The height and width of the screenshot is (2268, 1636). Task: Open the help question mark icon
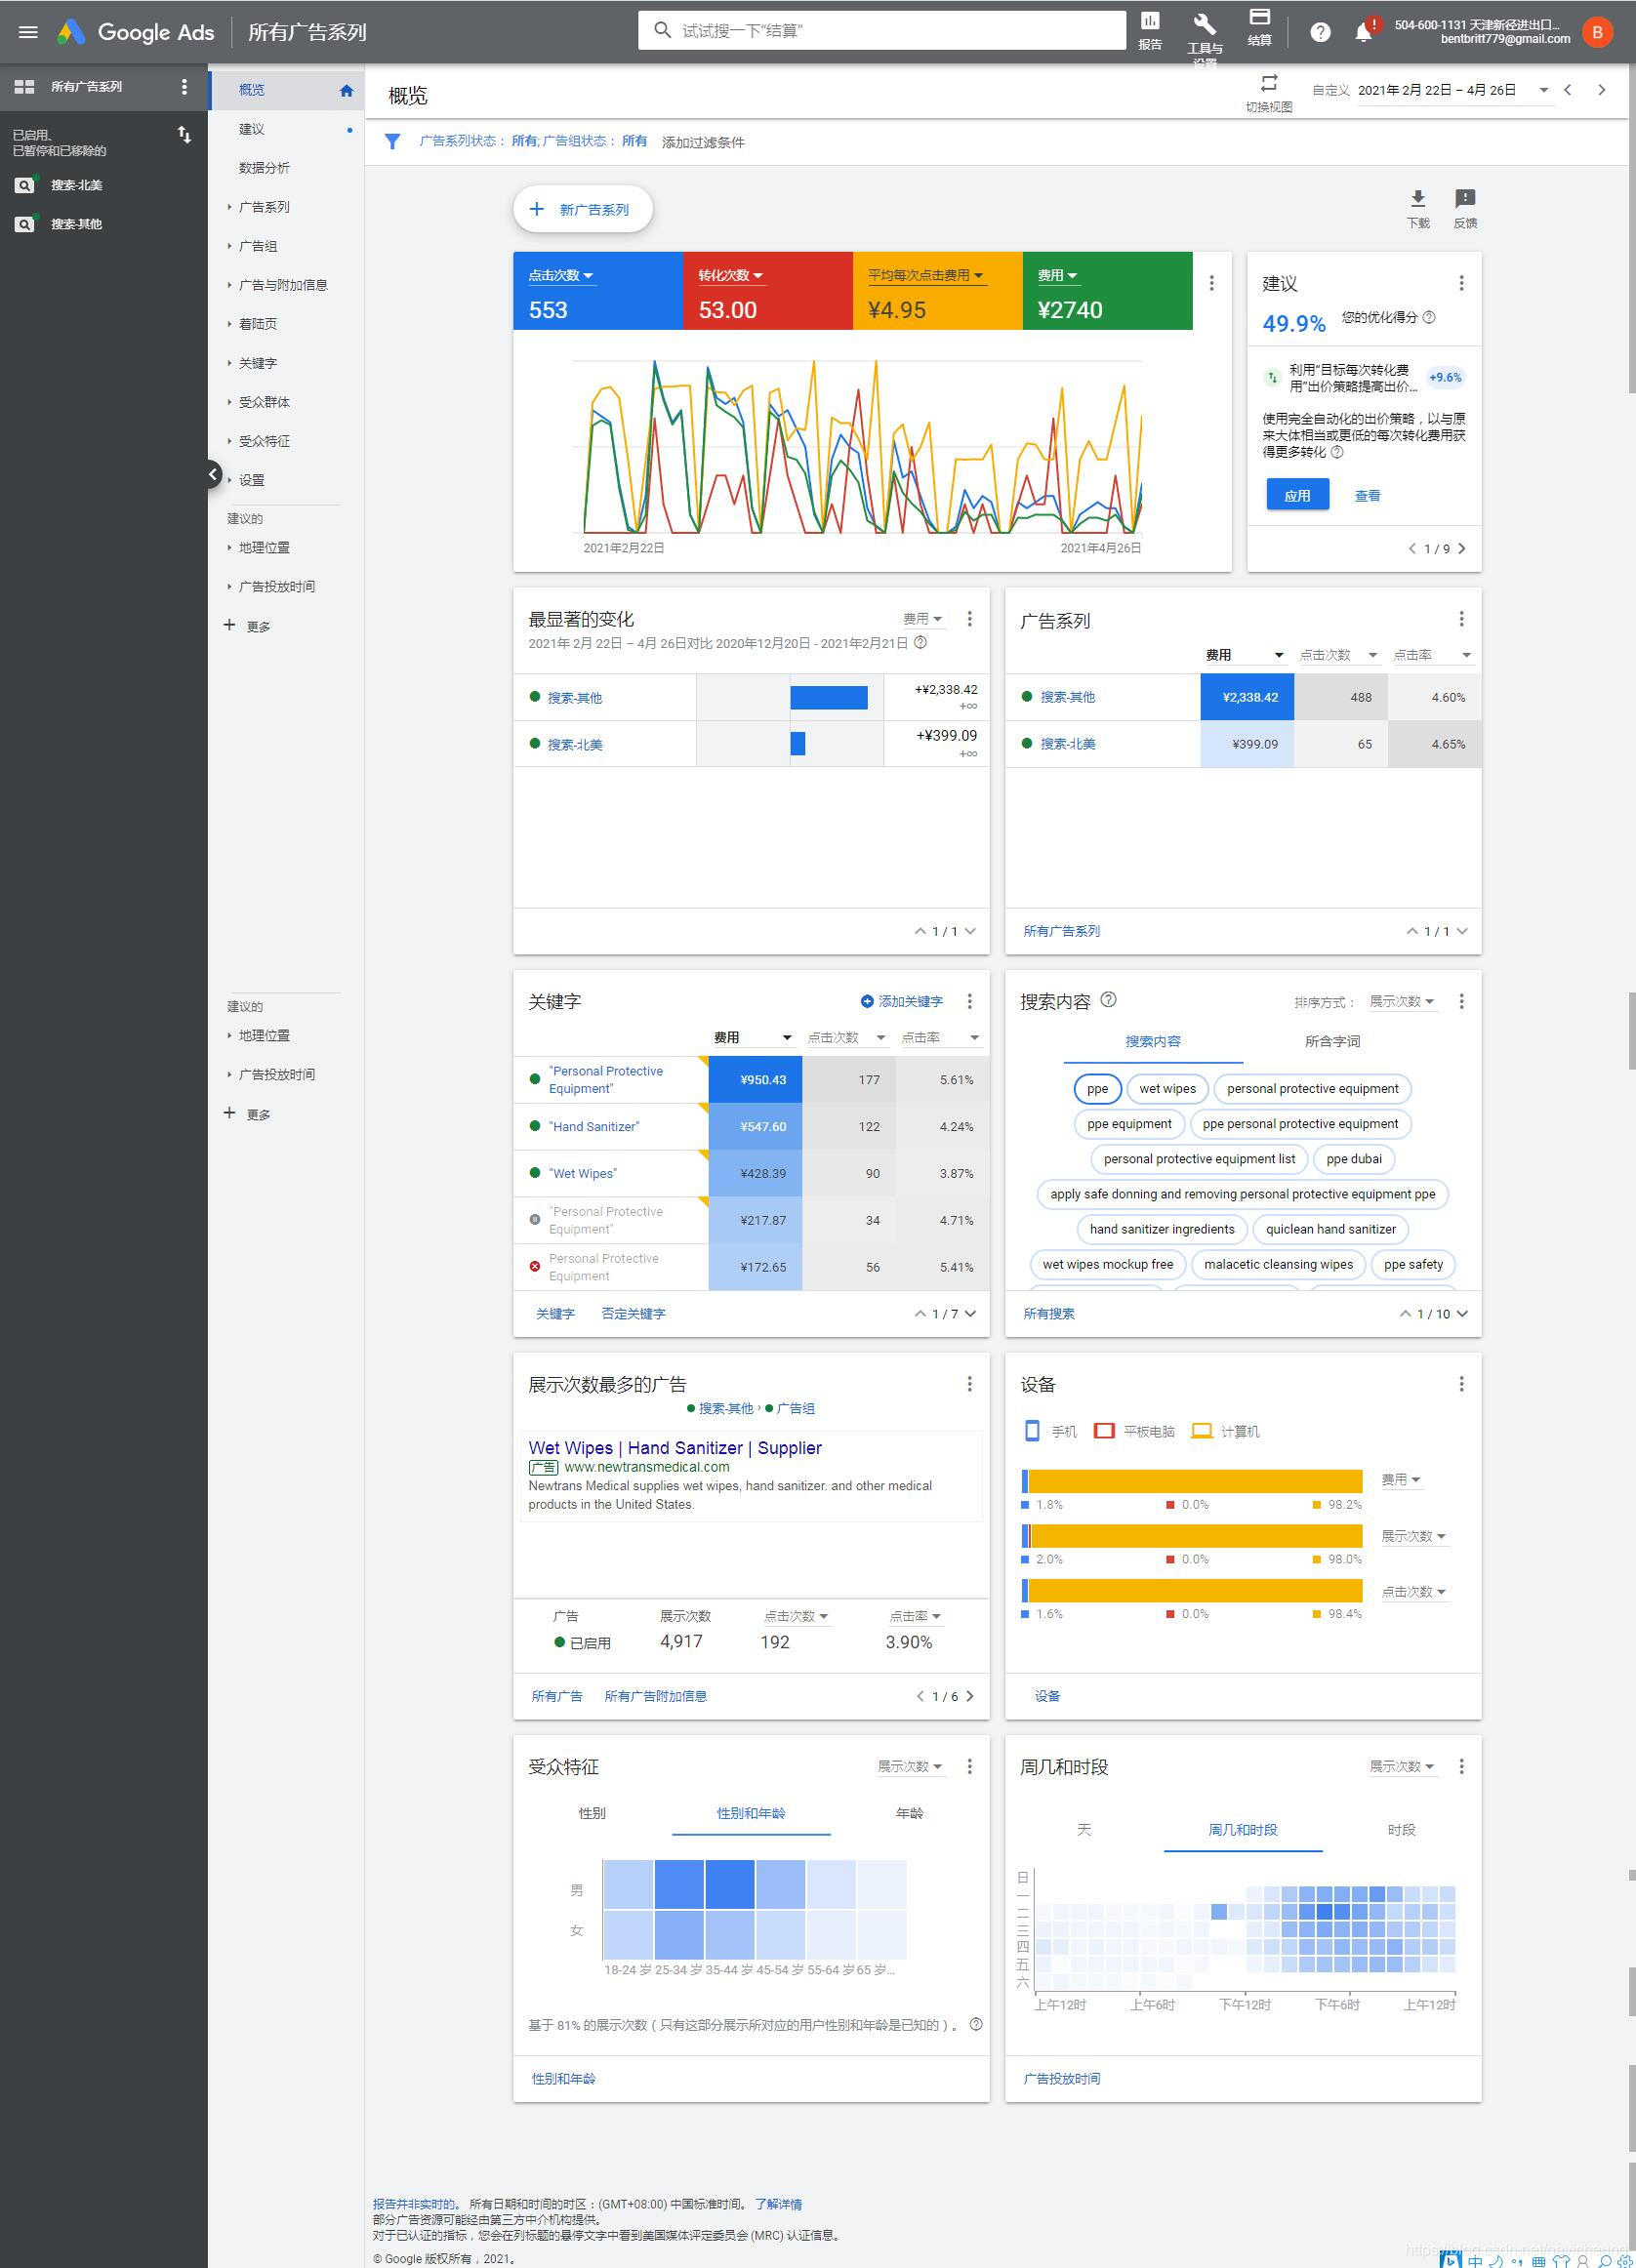point(1320,32)
